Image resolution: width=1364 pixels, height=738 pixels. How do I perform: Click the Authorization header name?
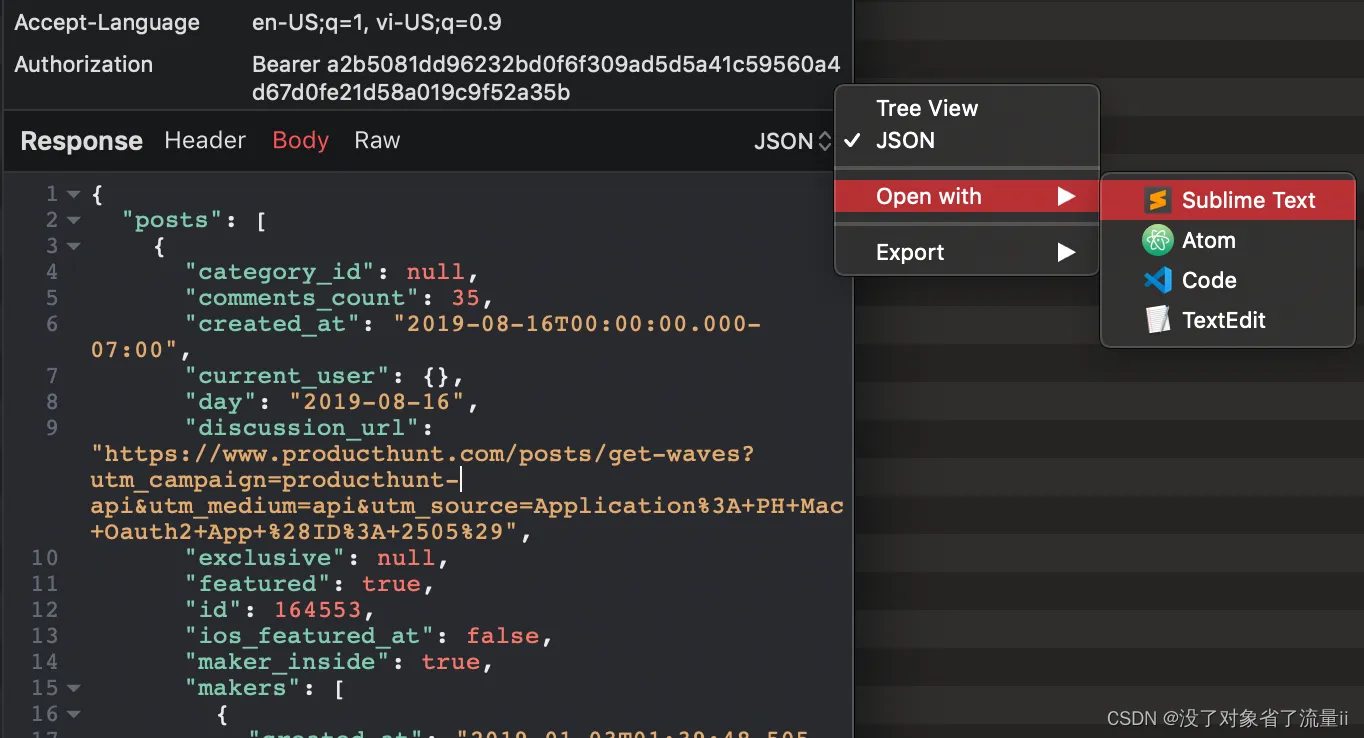tap(84, 64)
